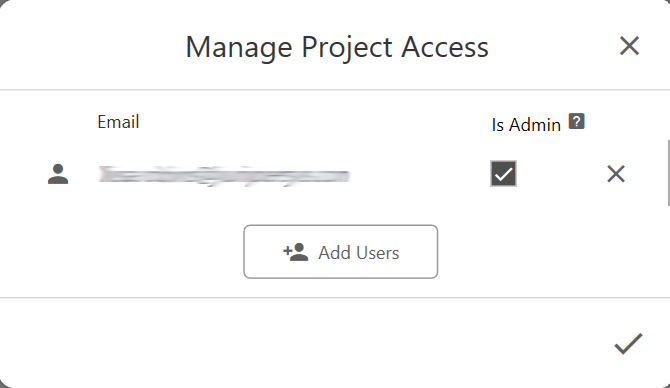Dismiss the dialog with the top-right X

(629, 46)
